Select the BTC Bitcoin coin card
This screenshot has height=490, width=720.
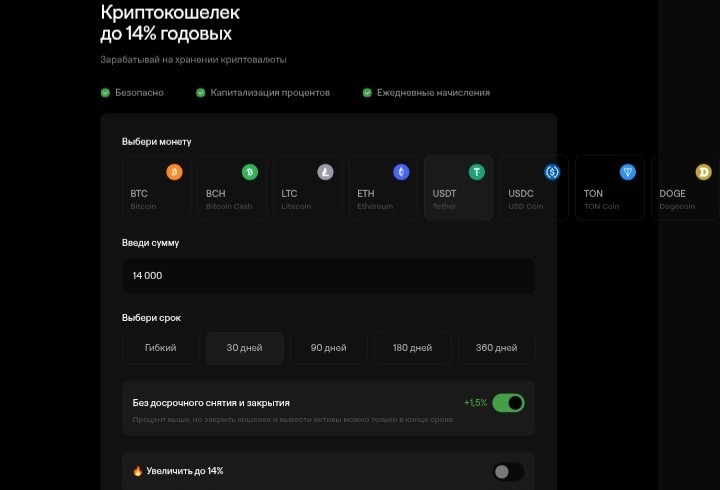[157, 188]
